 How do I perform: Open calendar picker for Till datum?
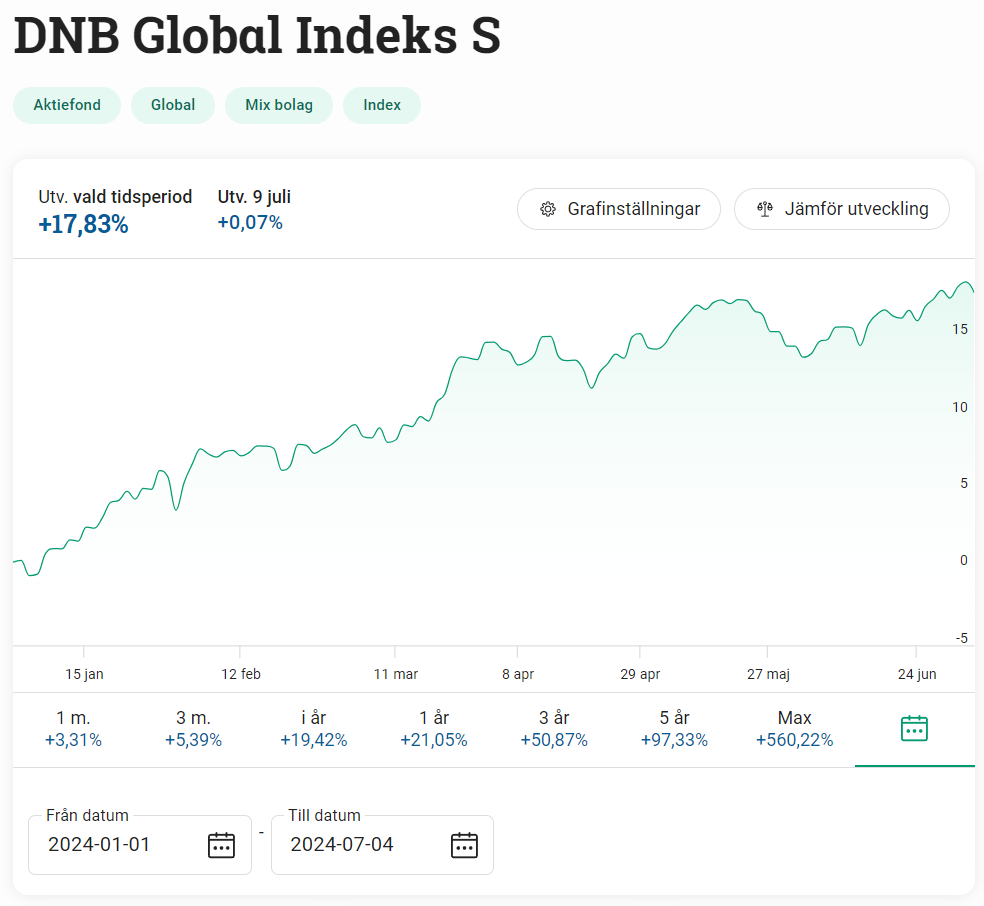[x=464, y=845]
